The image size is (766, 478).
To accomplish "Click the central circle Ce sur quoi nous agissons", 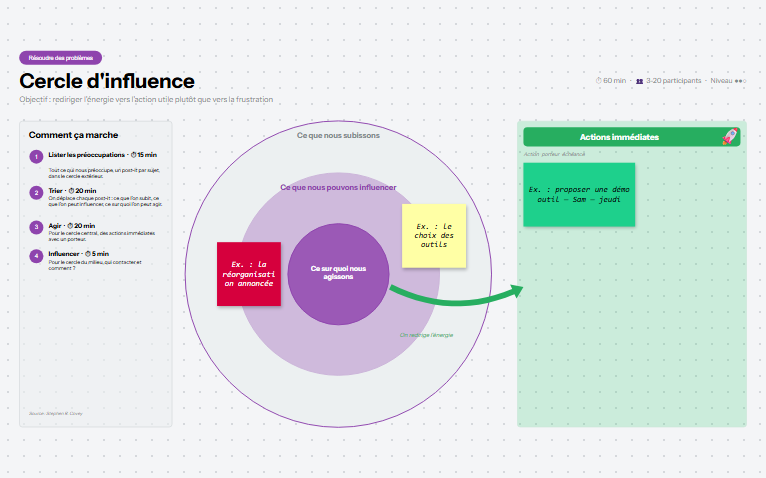I will point(338,274).
